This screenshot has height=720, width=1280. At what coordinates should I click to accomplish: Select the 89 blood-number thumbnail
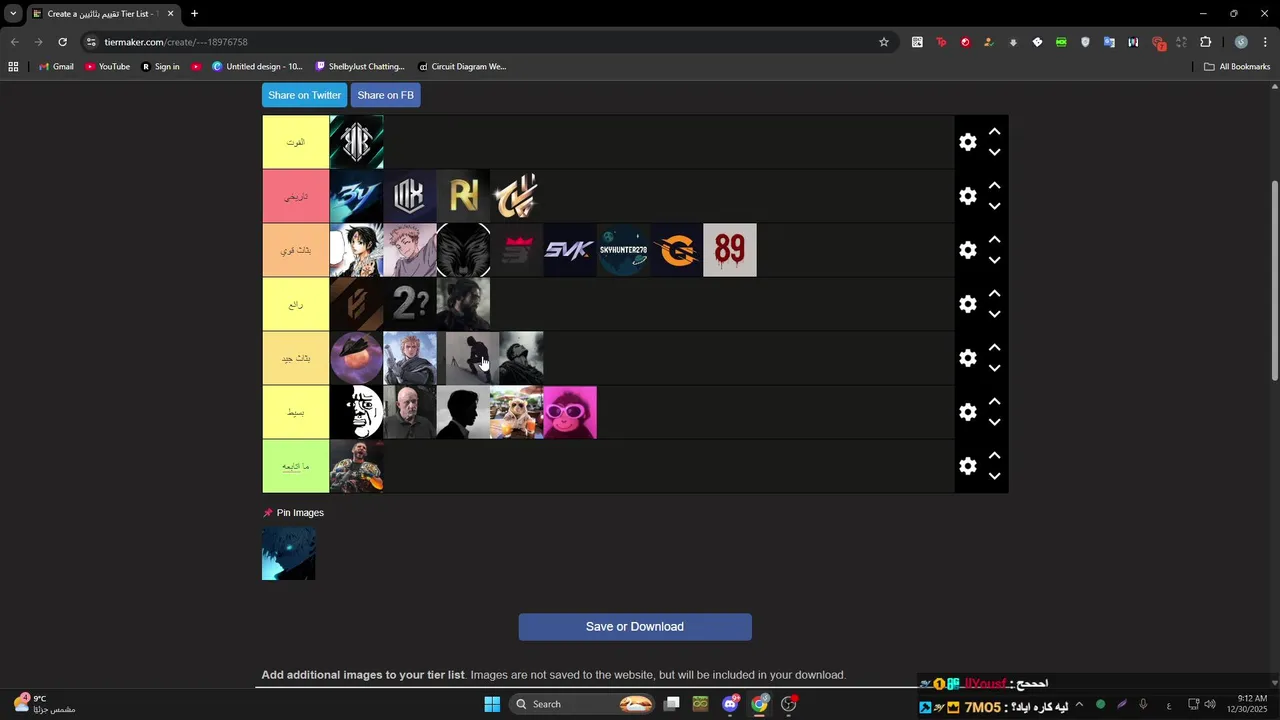coord(730,250)
